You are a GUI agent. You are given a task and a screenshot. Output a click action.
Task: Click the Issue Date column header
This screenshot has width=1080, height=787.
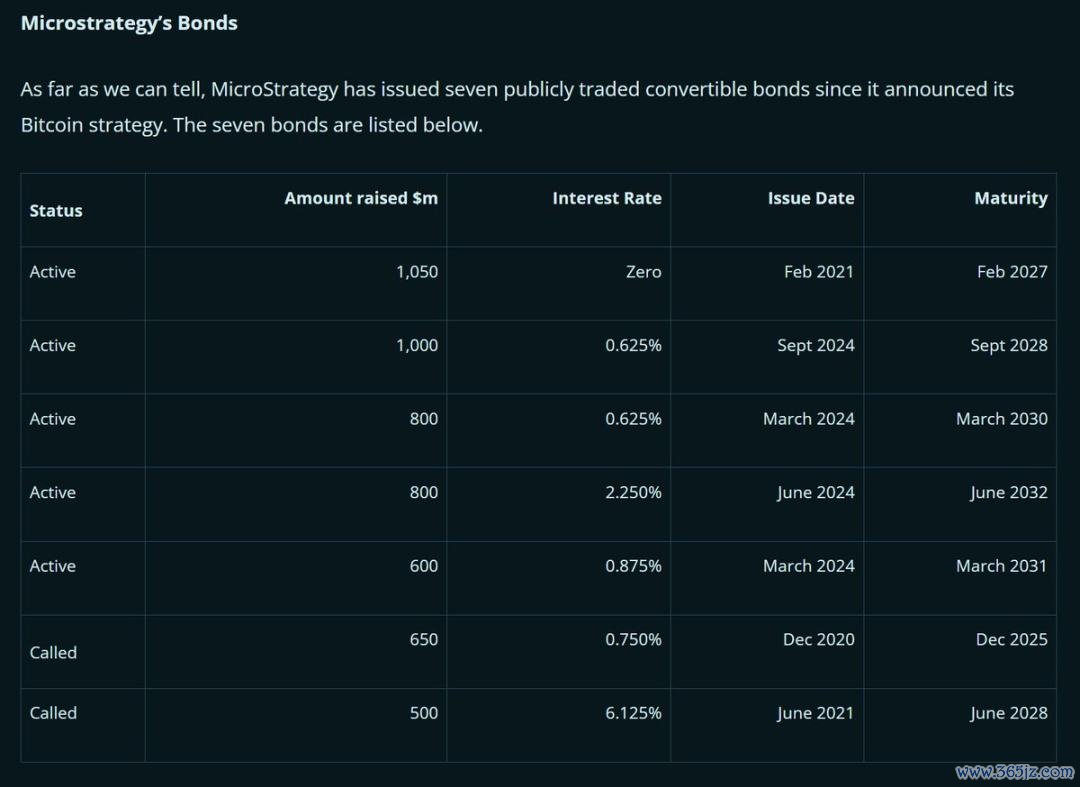pyautogui.click(x=810, y=198)
